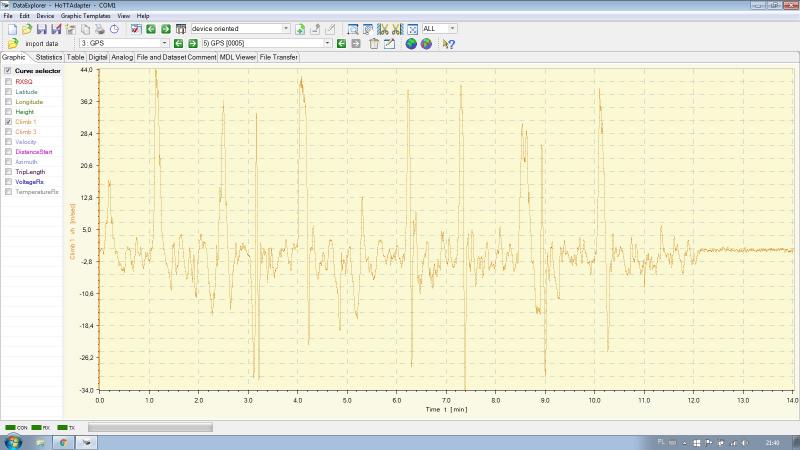This screenshot has height=450, width=800.
Task: Open the Graphic Templates menu
Action: tap(86, 17)
